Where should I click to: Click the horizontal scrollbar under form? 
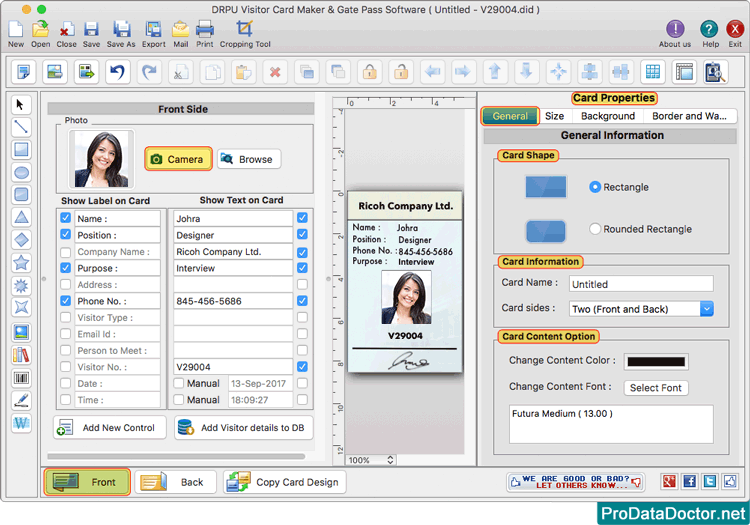pyautogui.click(x=176, y=456)
